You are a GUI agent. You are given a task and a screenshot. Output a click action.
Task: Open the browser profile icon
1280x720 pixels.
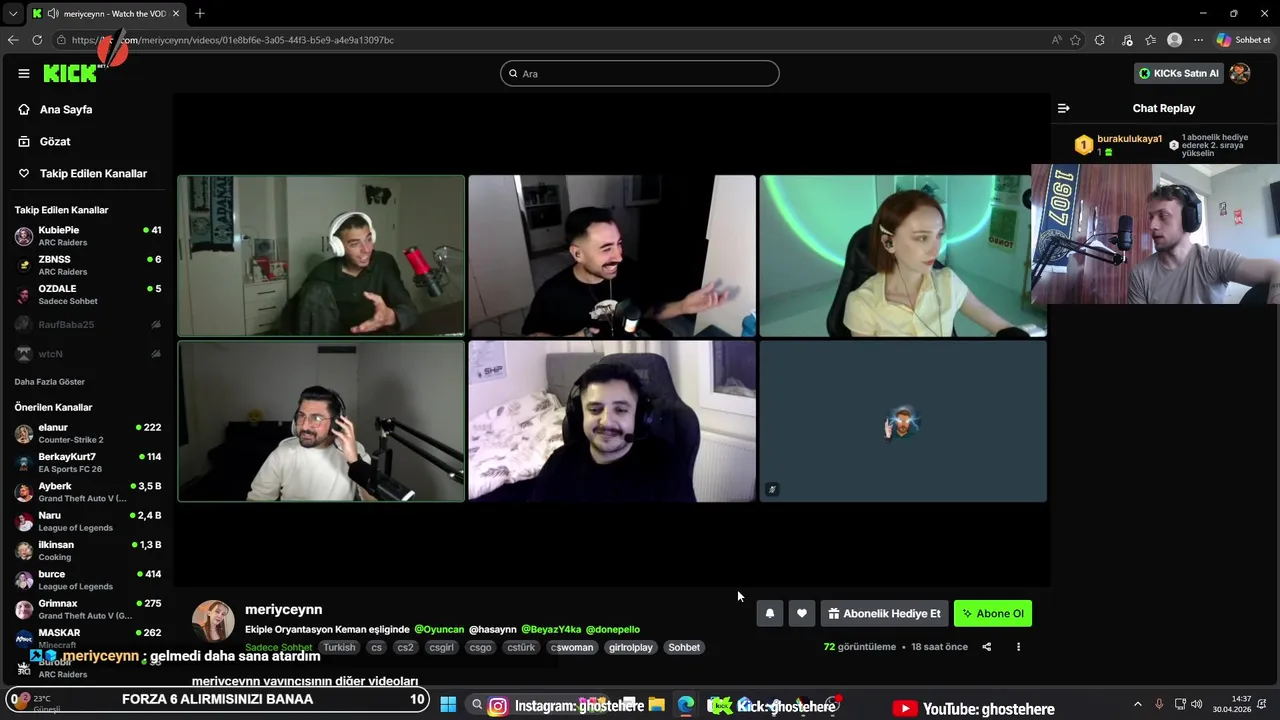[1175, 40]
